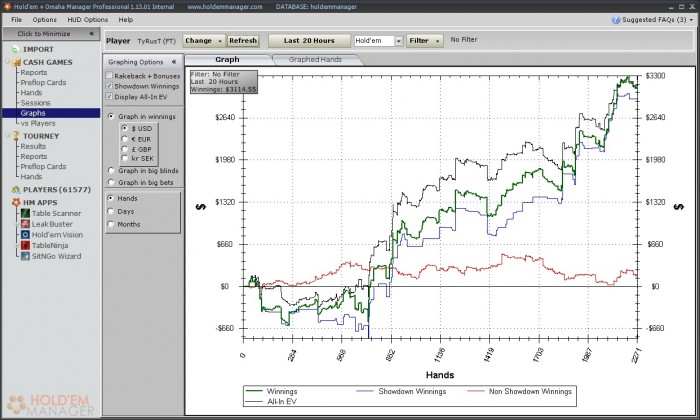Open the Table Scanner app icon
The image size is (700, 420).
point(25,213)
